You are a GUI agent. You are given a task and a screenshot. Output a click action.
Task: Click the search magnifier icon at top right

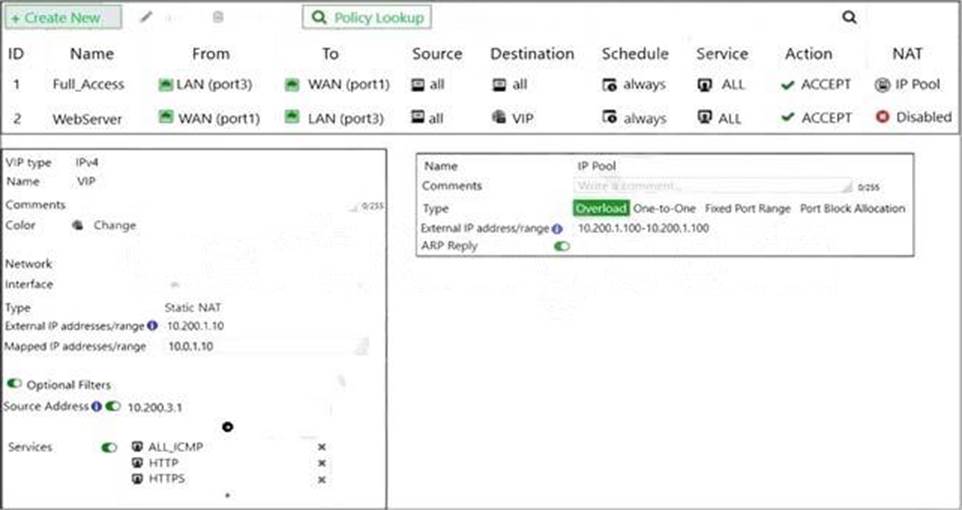tap(849, 17)
